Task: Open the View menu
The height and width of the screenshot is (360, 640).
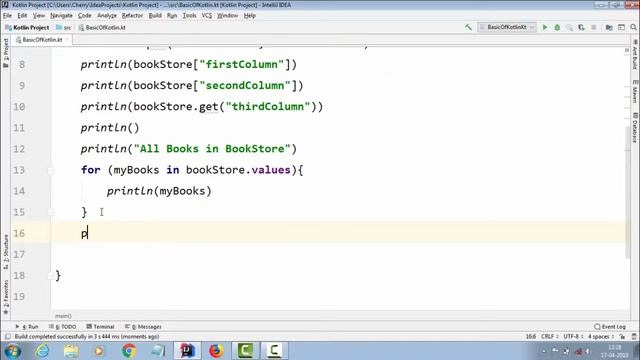Action: pyautogui.click(x=39, y=16)
